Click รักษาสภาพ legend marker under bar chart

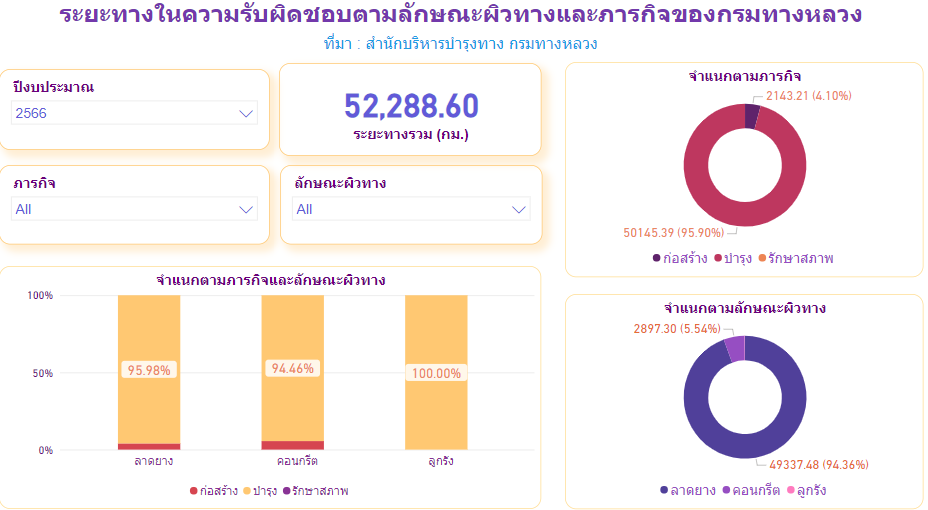coord(286,491)
